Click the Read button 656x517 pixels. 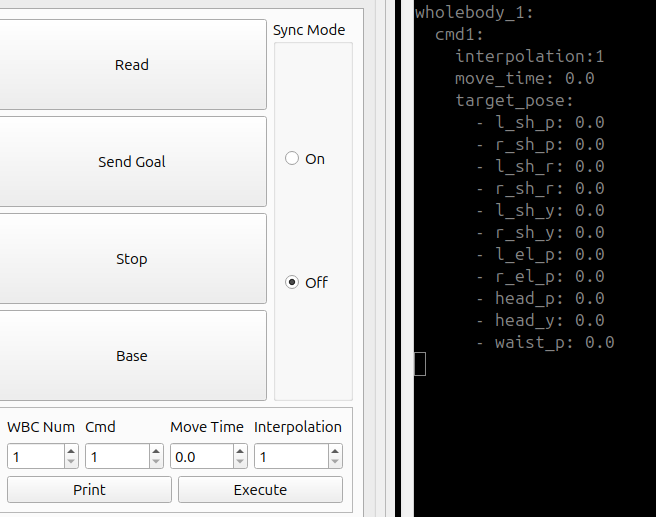pos(131,65)
